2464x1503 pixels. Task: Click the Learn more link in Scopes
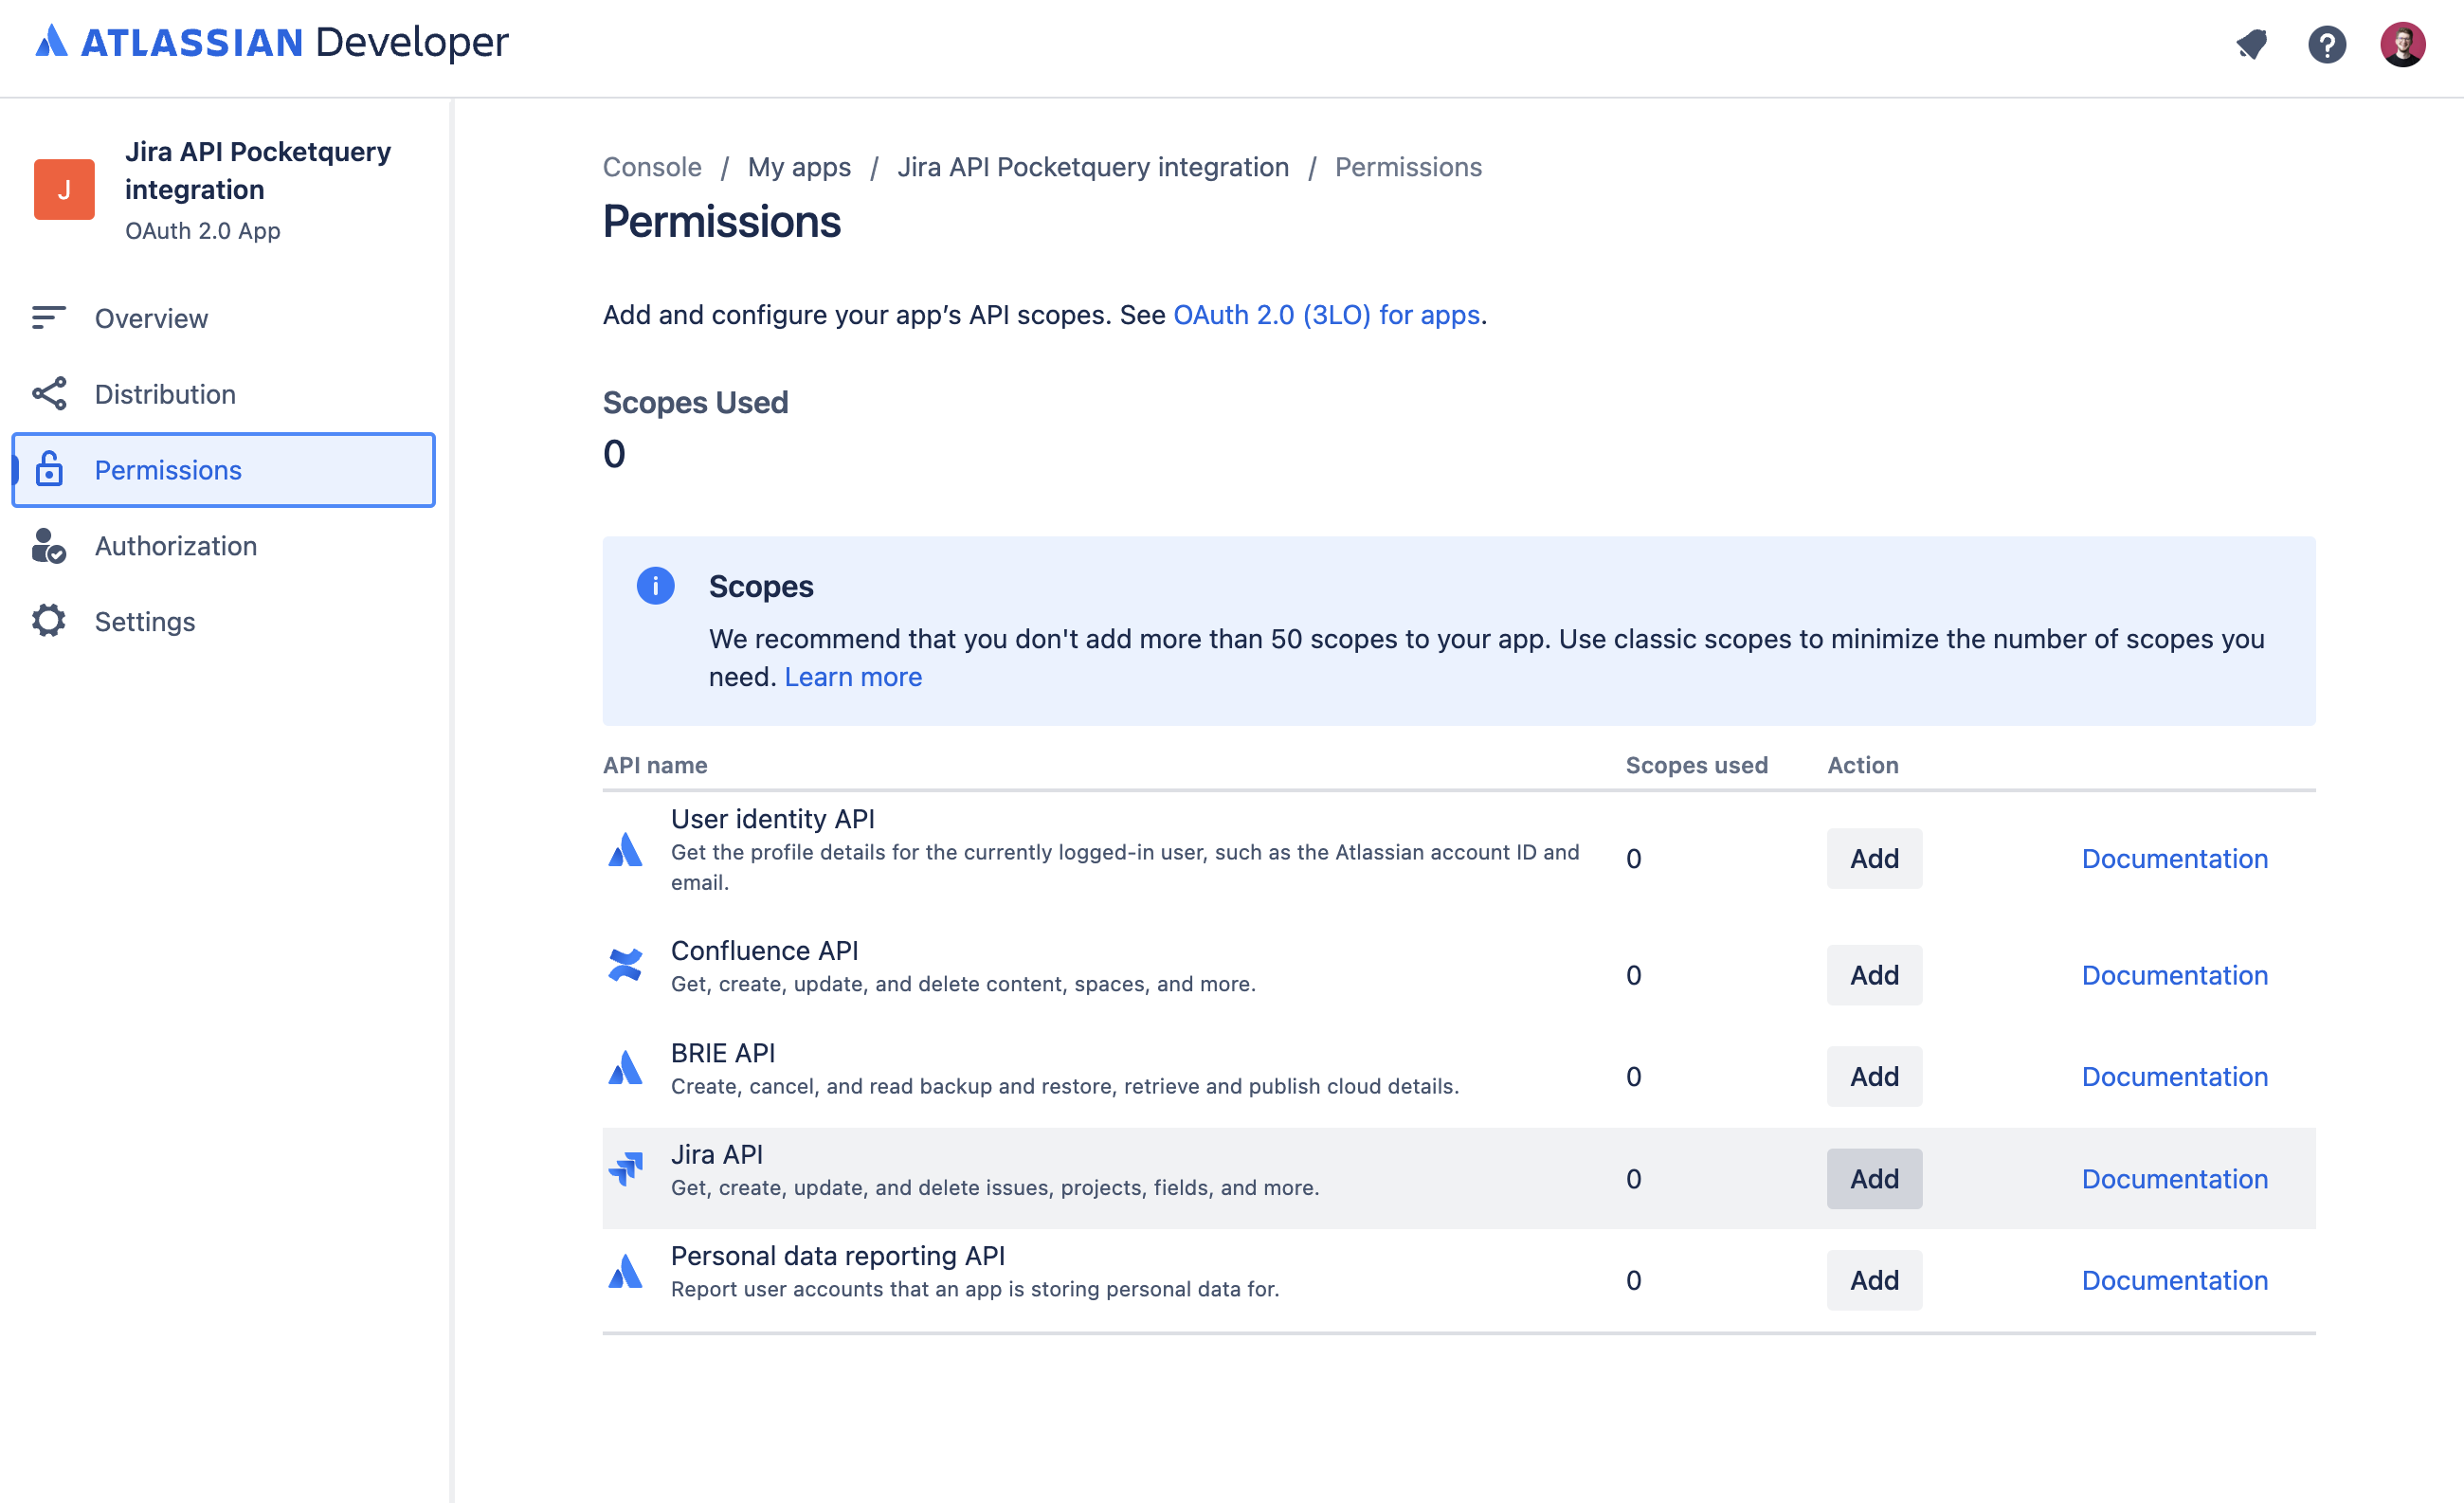point(854,676)
